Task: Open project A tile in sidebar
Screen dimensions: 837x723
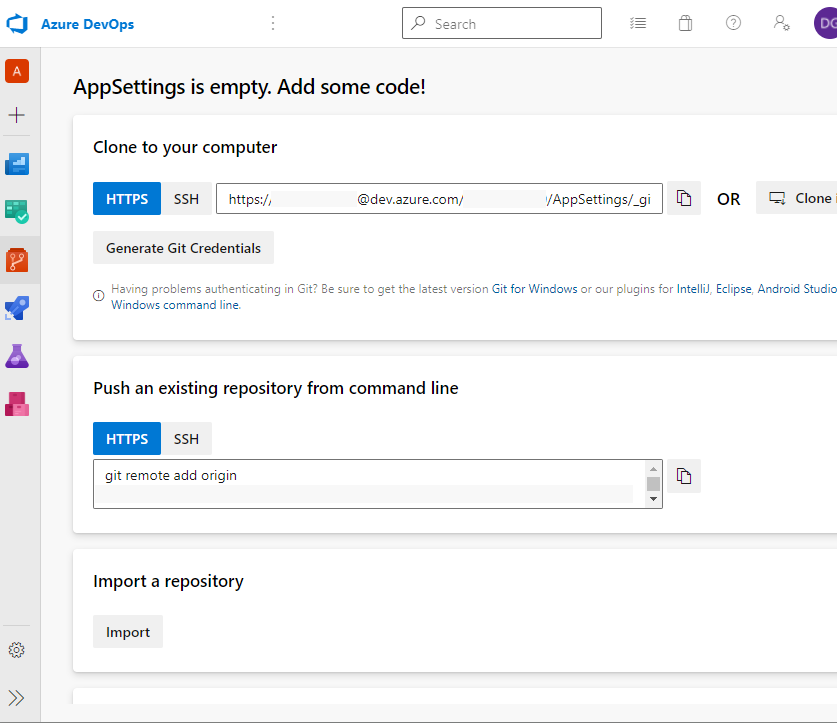Action: [x=17, y=71]
